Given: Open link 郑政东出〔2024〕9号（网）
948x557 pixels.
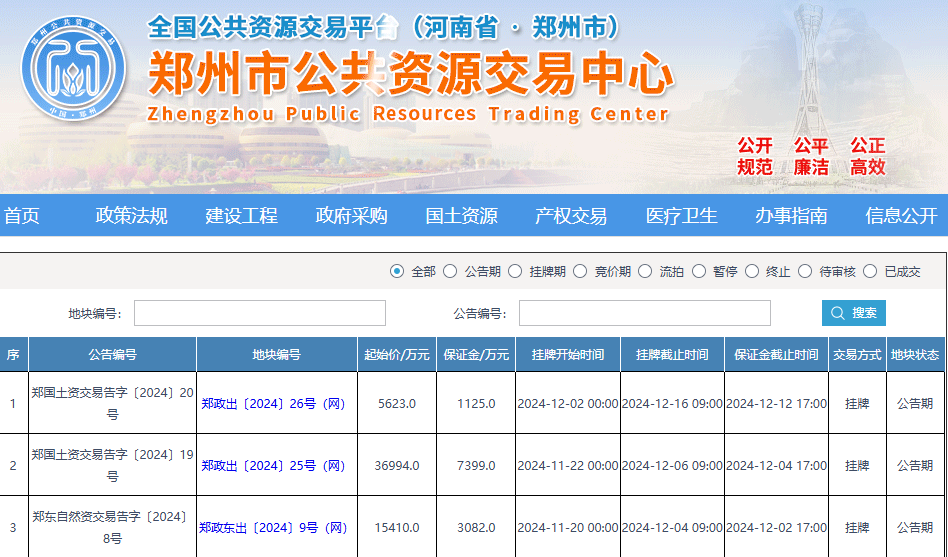Looking at the screenshot, I should [273, 528].
